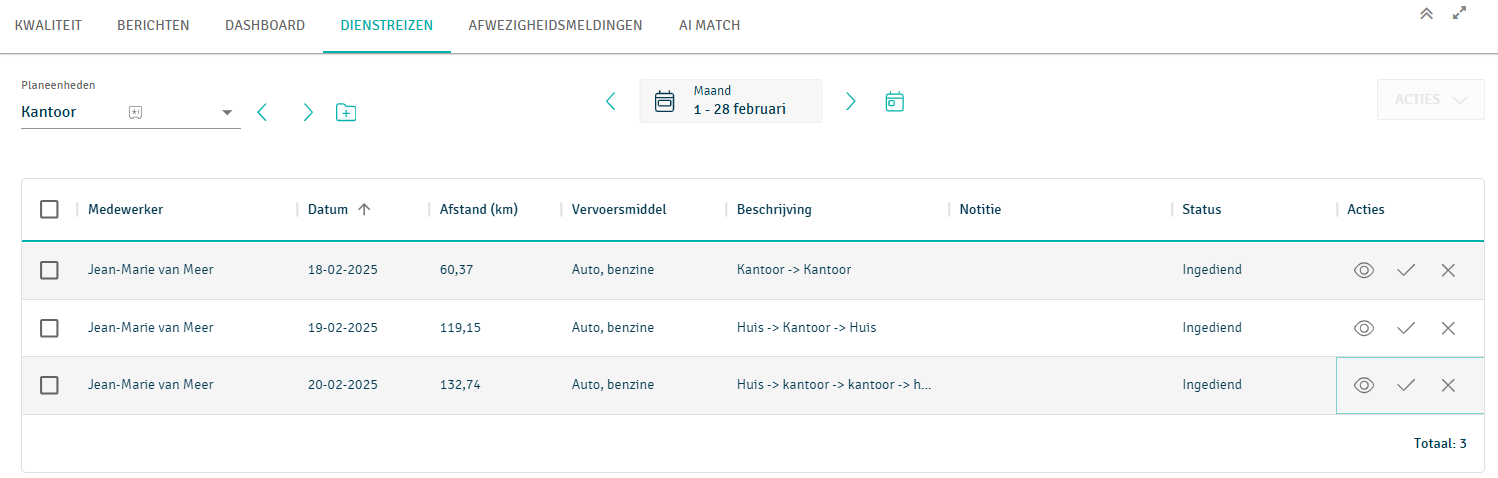Image resolution: width=1498 pixels, height=478 pixels.
Task: Approve the 20-02-2025 trip with checkmark
Action: [x=1406, y=385]
